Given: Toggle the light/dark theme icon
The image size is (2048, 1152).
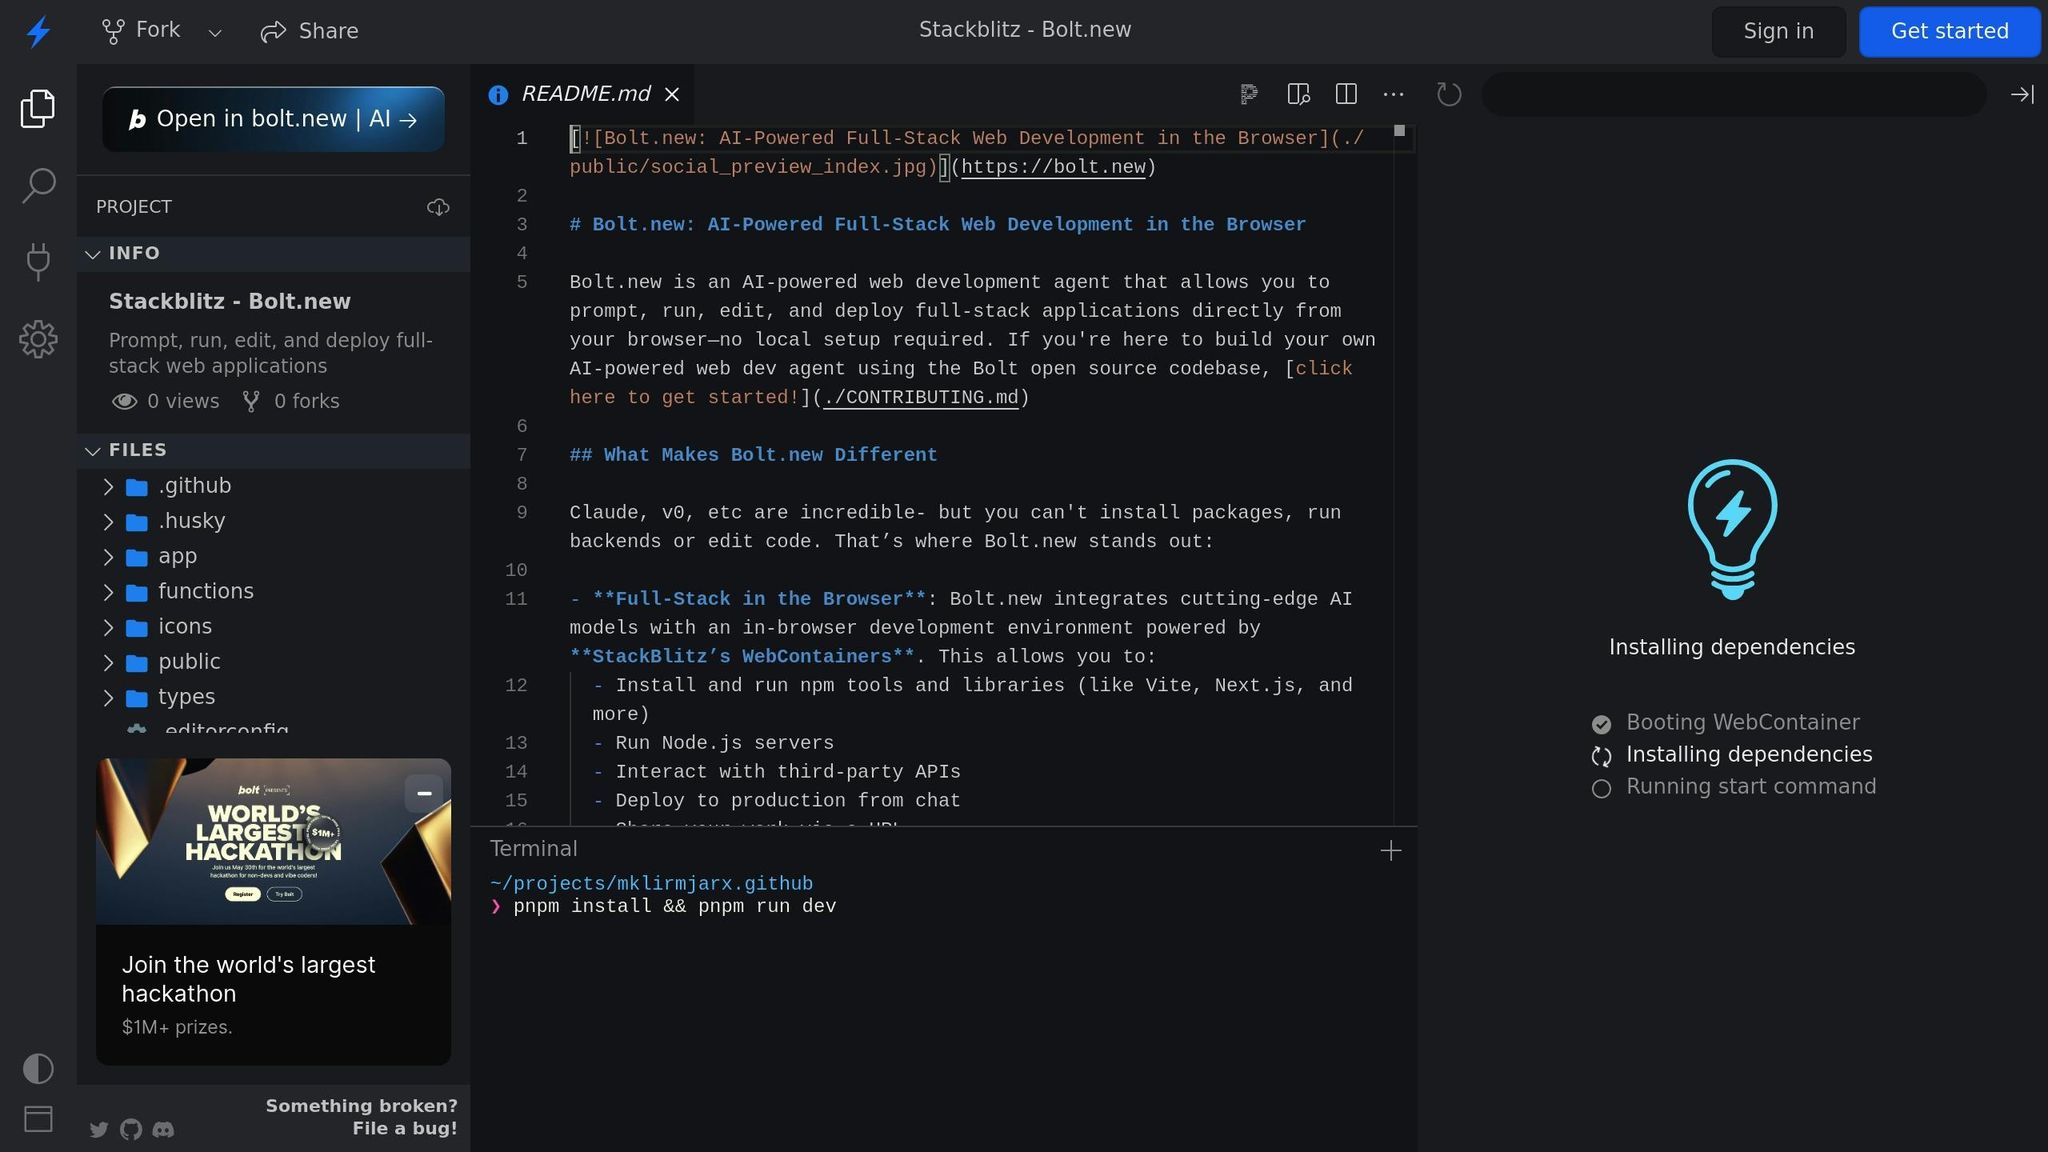Looking at the screenshot, I should point(38,1069).
